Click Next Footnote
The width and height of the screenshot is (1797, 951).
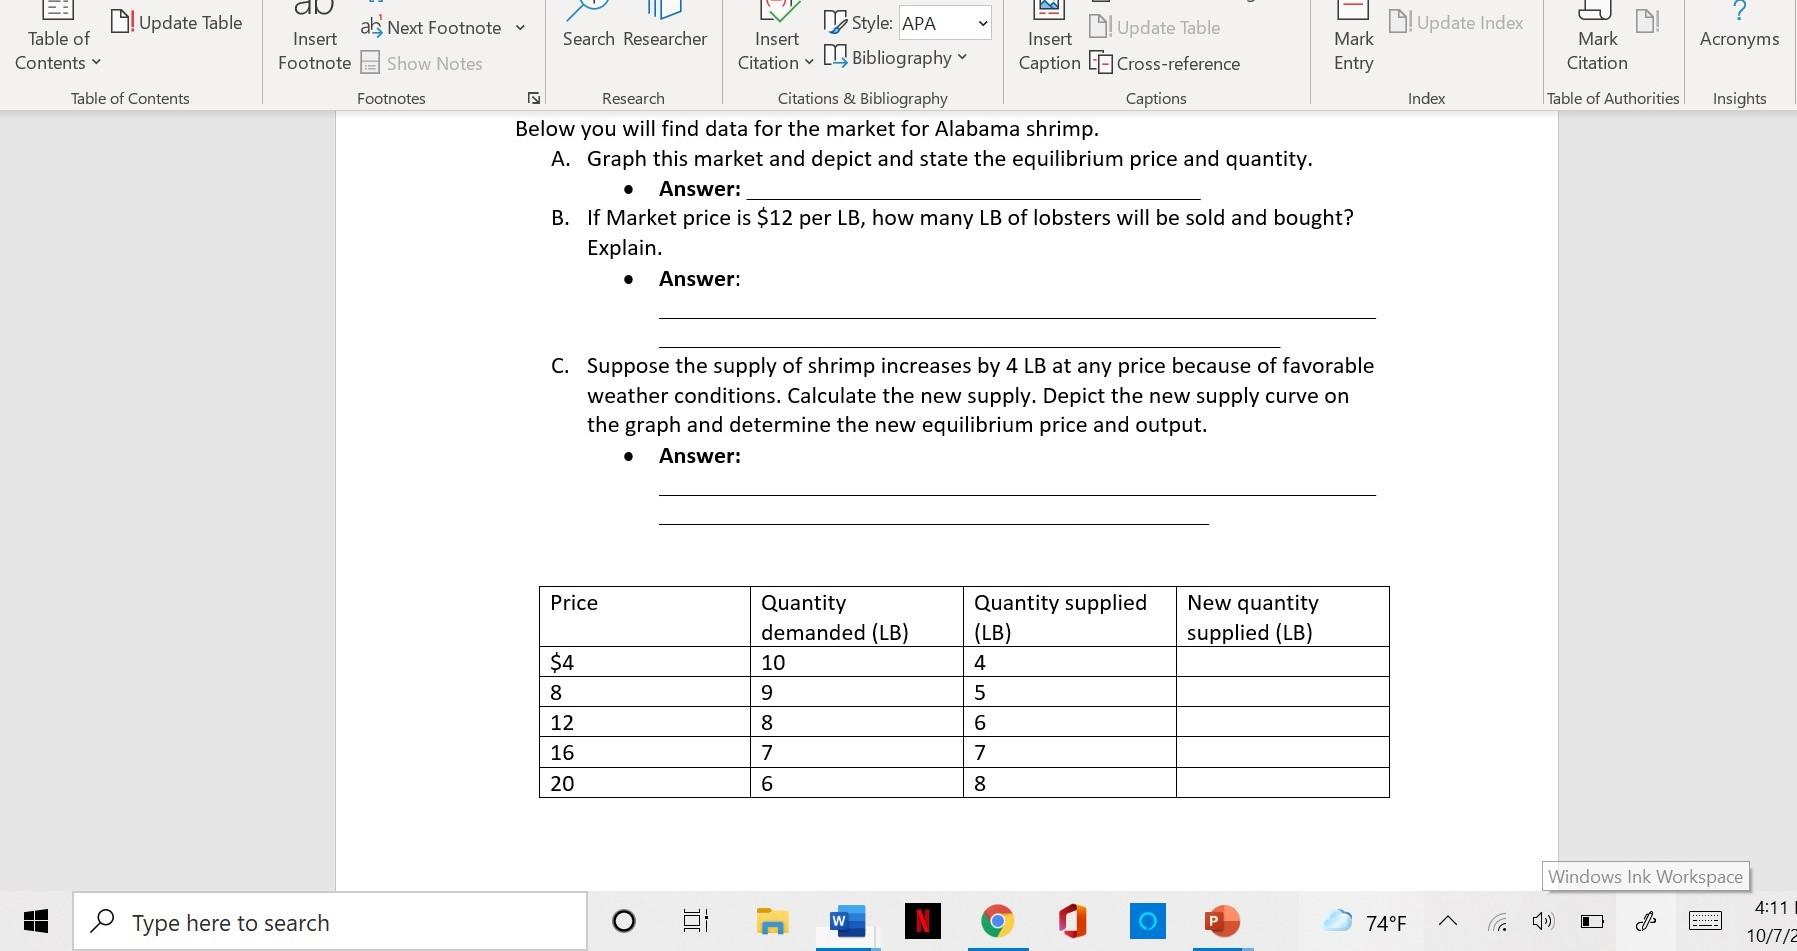[x=432, y=28]
